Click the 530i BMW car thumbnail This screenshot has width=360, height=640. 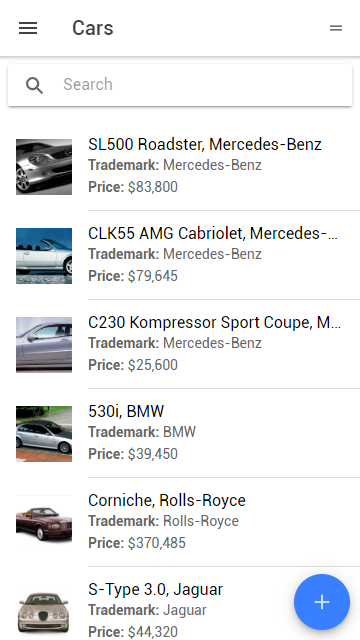pyautogui.click(x=44, y=434)
